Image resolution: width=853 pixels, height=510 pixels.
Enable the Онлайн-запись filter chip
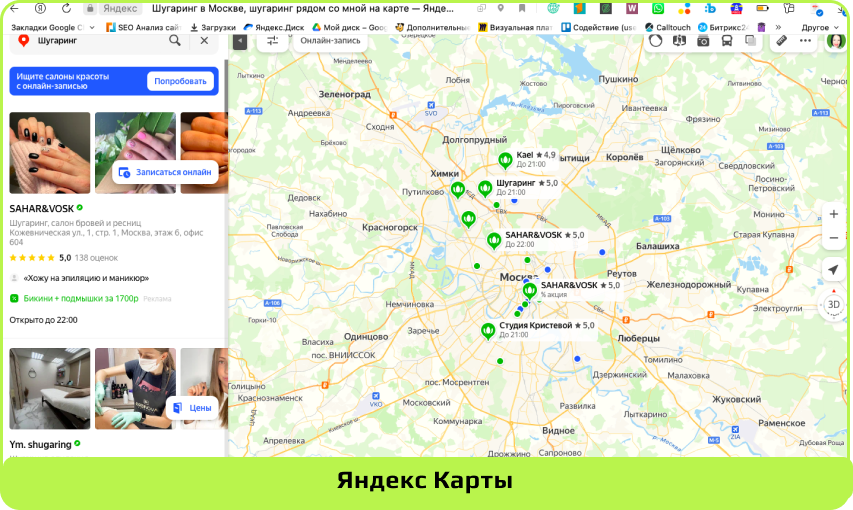pyautogui.click(x=330, y=41)
